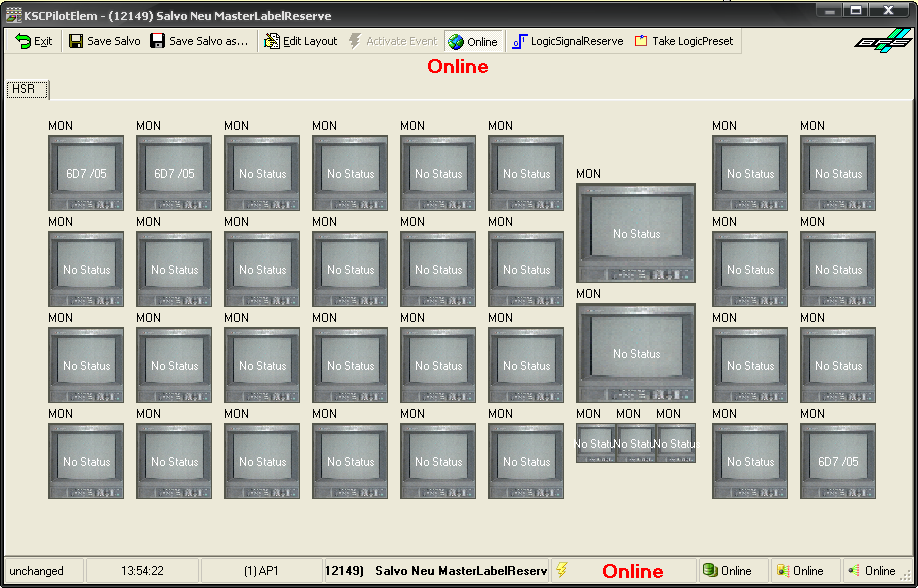Click the green Exit arrow icon
918x588 pixels.
pos(23,41)
